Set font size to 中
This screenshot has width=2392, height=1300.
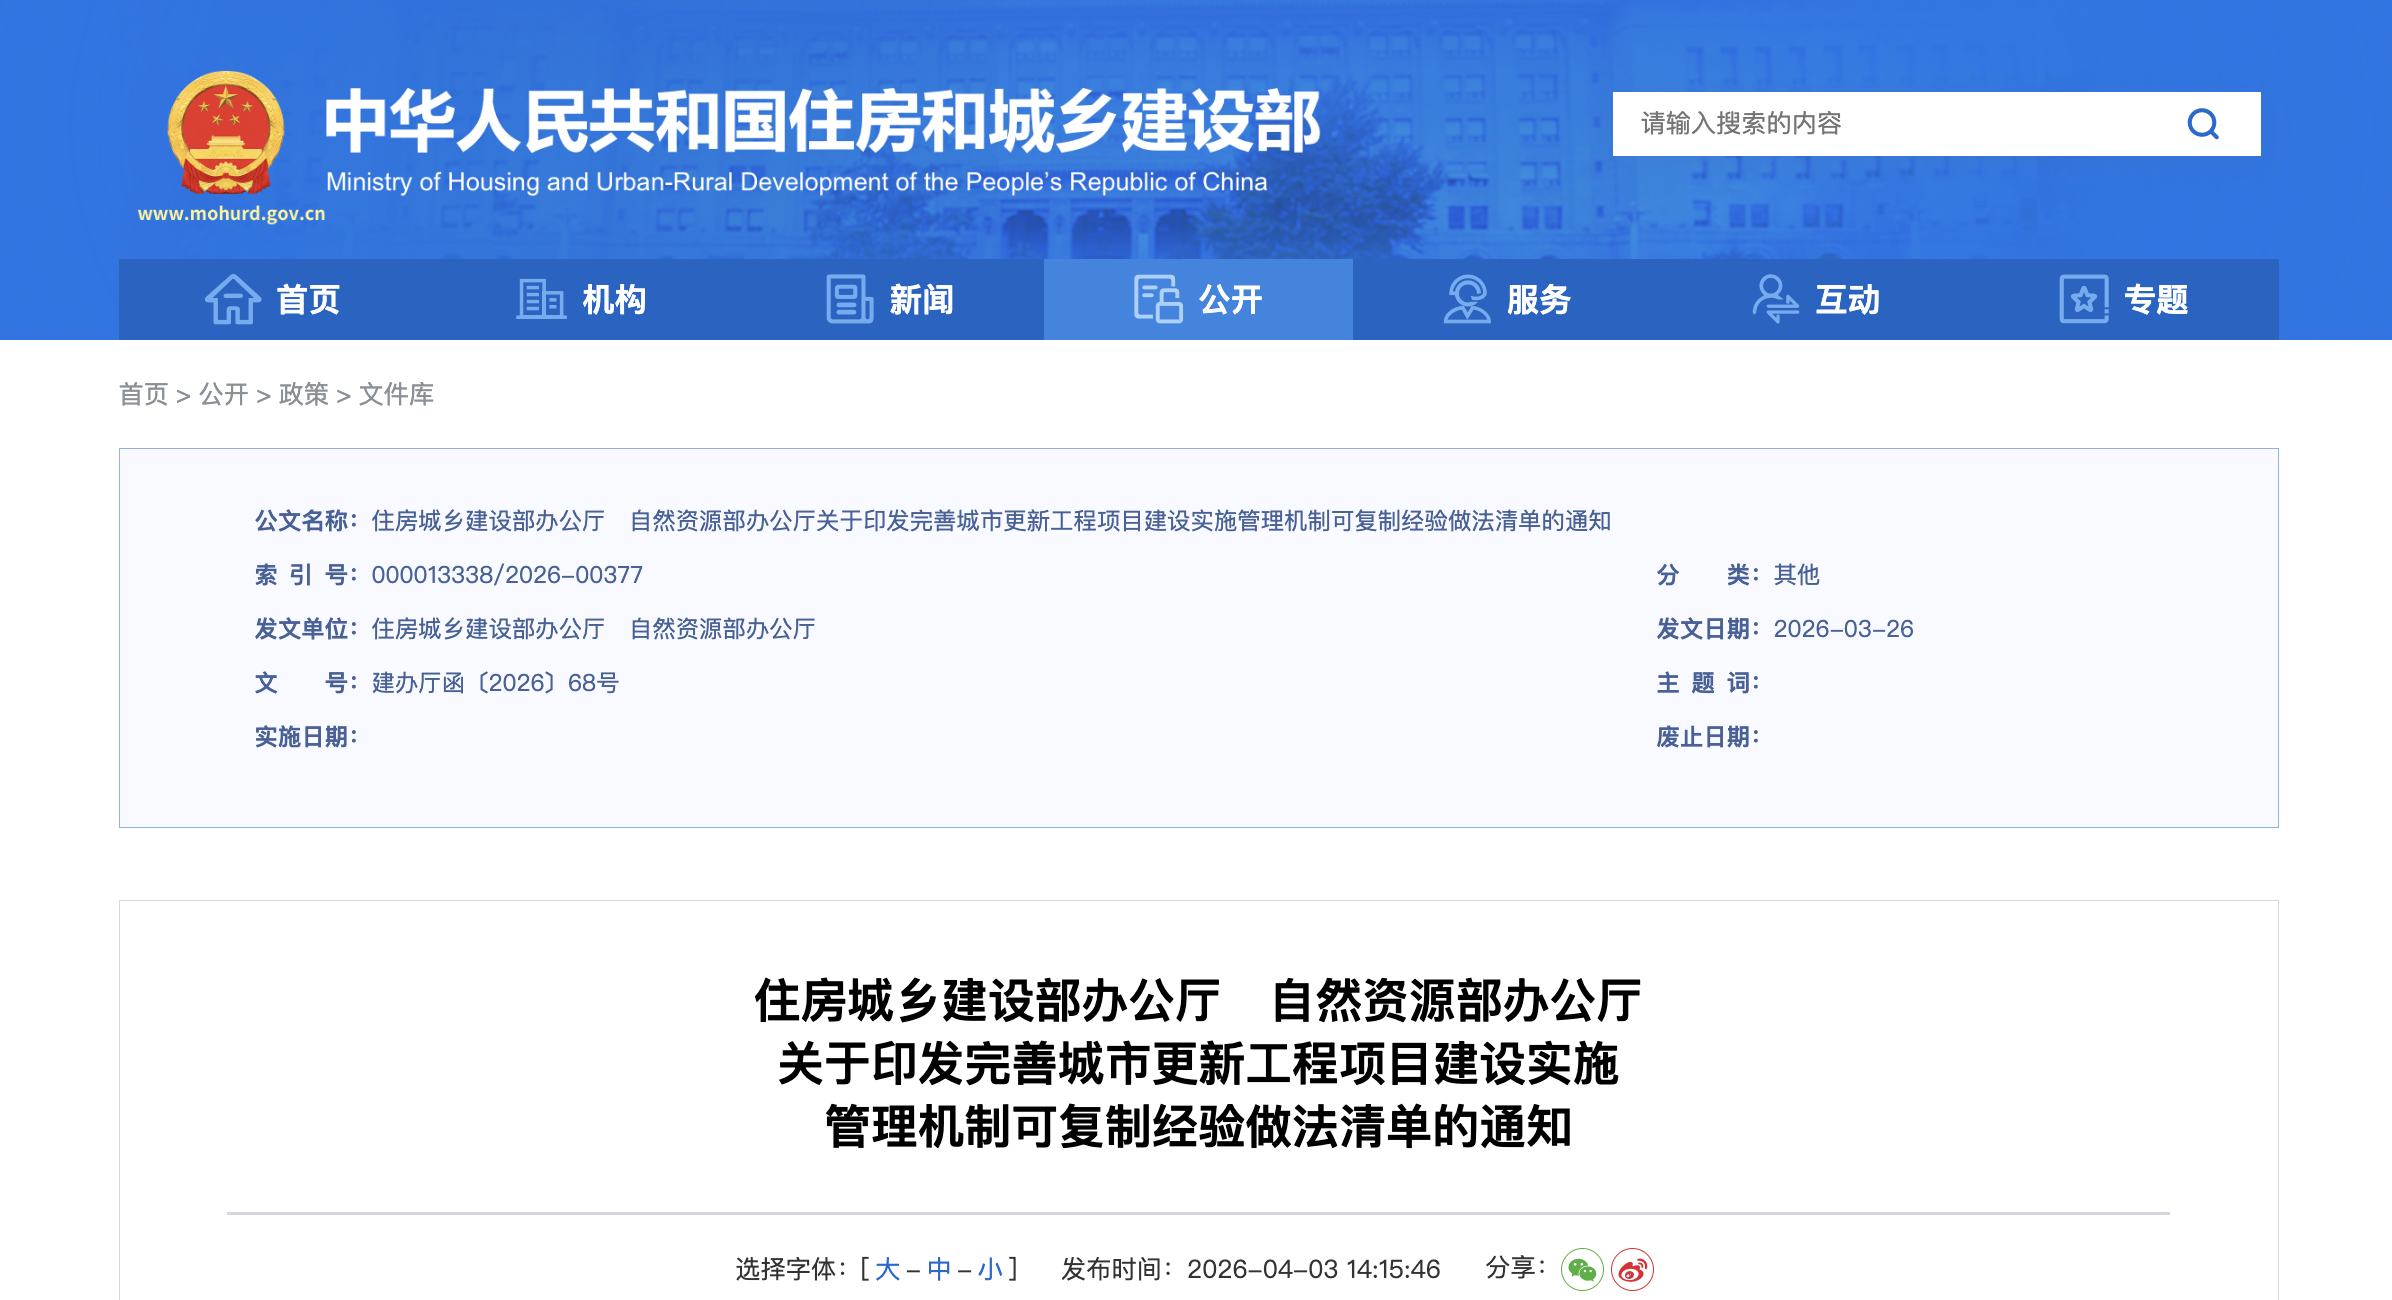pos(939,1270)
